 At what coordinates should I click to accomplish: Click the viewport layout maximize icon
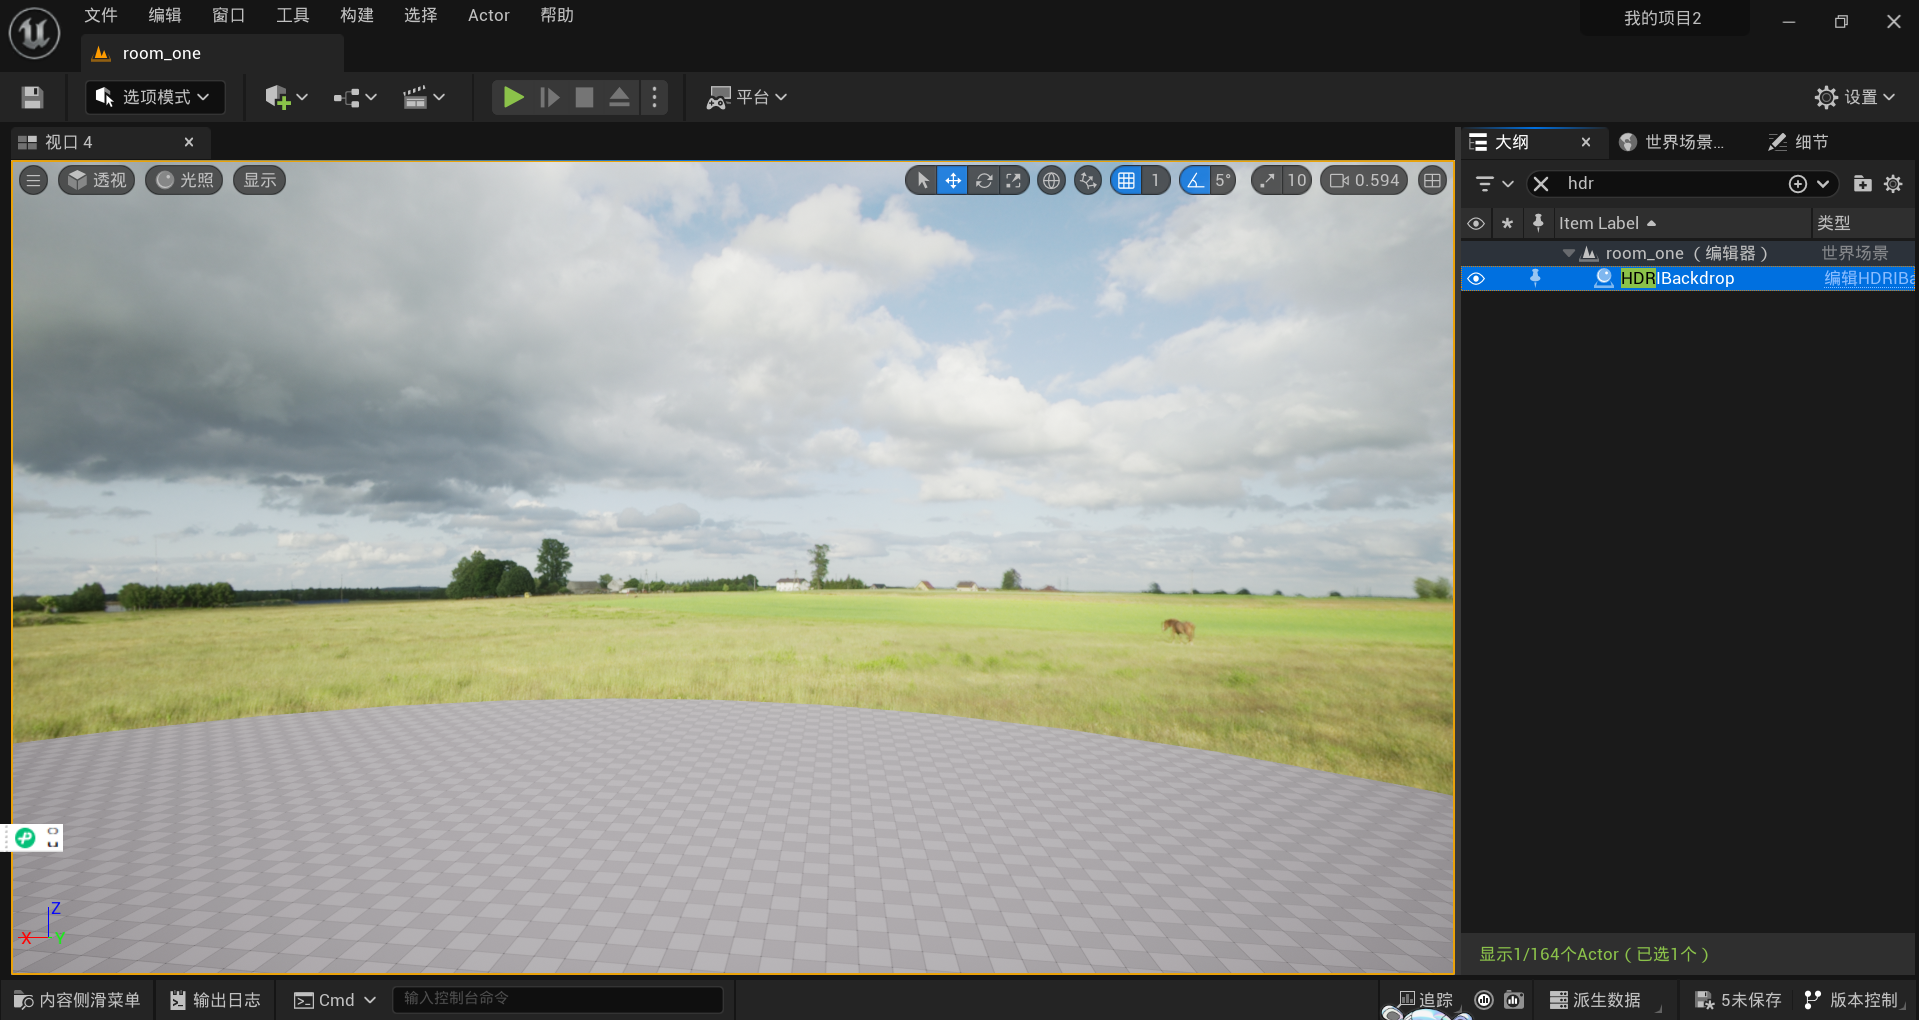[1433, 180]
